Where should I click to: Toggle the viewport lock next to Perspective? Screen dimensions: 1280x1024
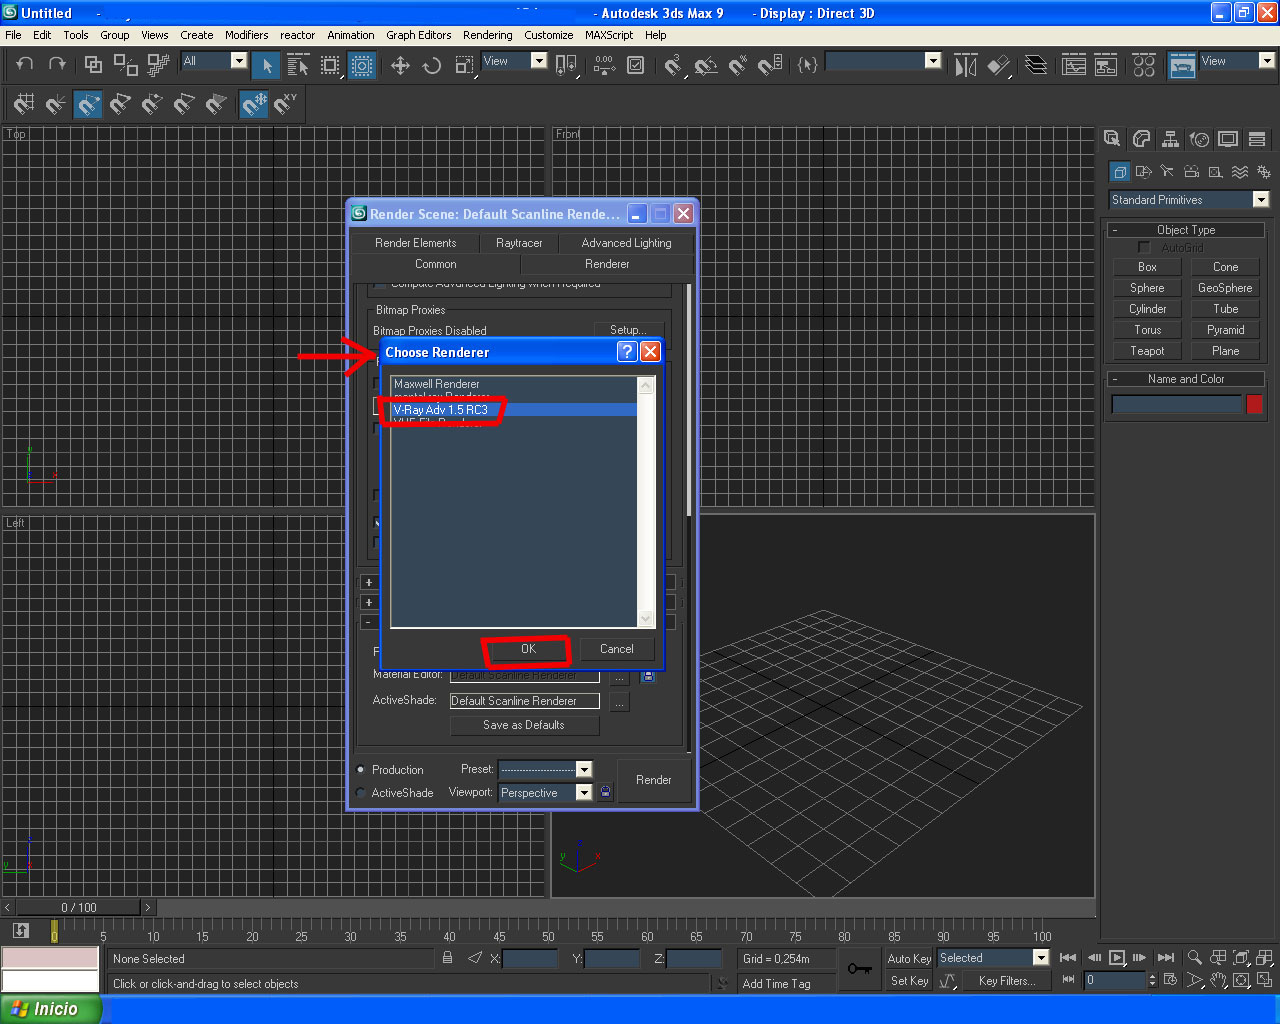click(606, 793)
